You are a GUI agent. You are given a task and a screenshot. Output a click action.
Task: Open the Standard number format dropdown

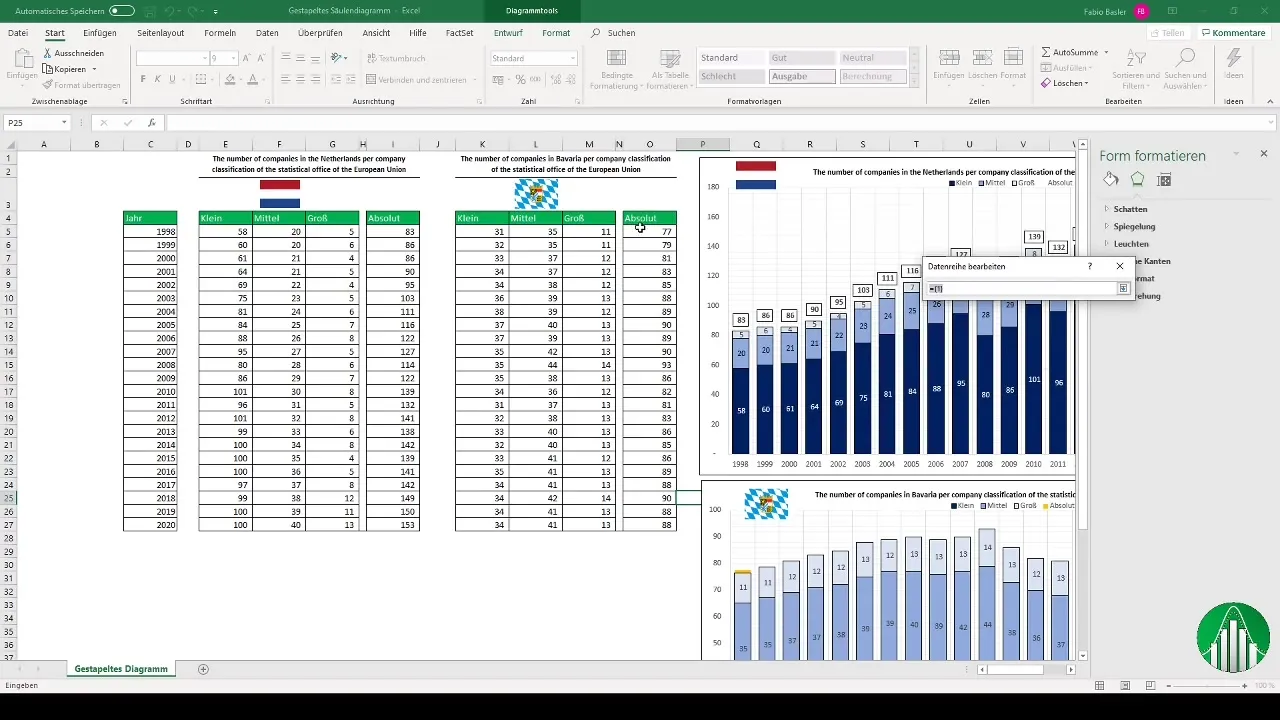pos(572,58)
